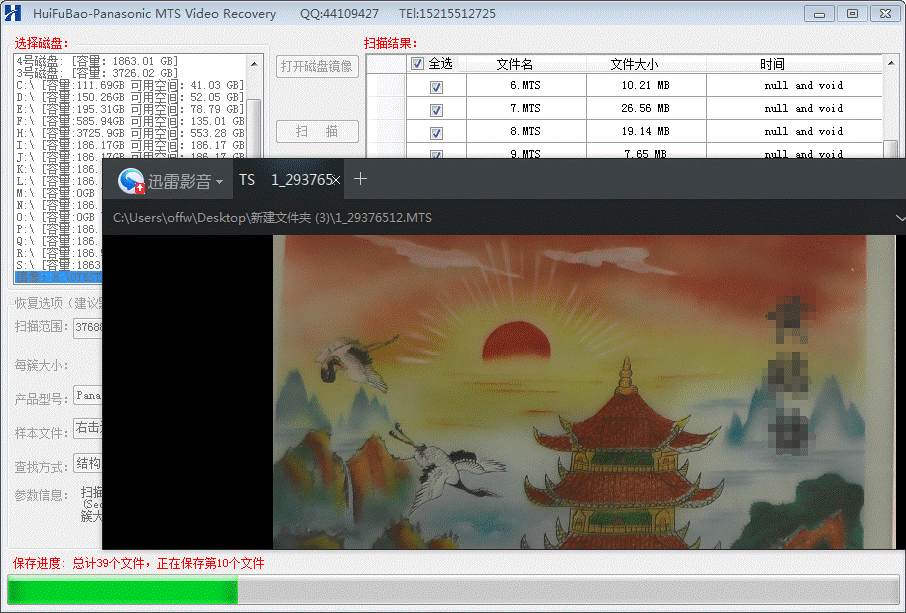Click the 扫描 scan button
The width and height of the screenshot is (906, 613).
[x=317, y=131]
